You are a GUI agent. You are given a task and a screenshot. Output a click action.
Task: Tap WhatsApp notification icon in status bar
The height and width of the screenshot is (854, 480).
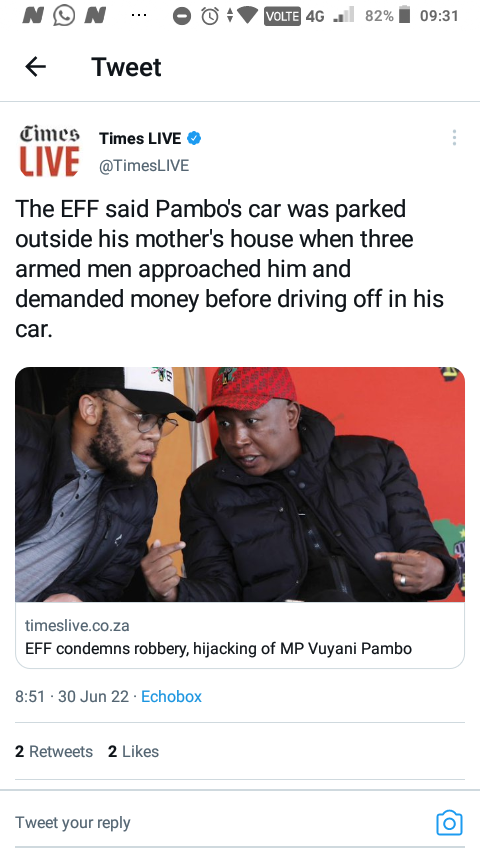click(64, 16)
